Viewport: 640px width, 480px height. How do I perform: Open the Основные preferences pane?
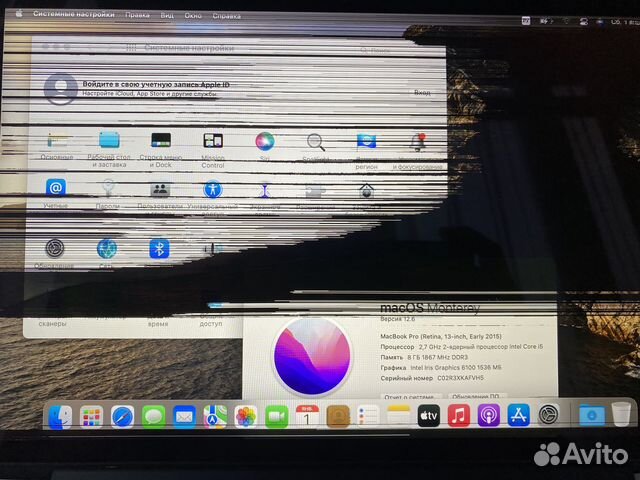[57, 147]
